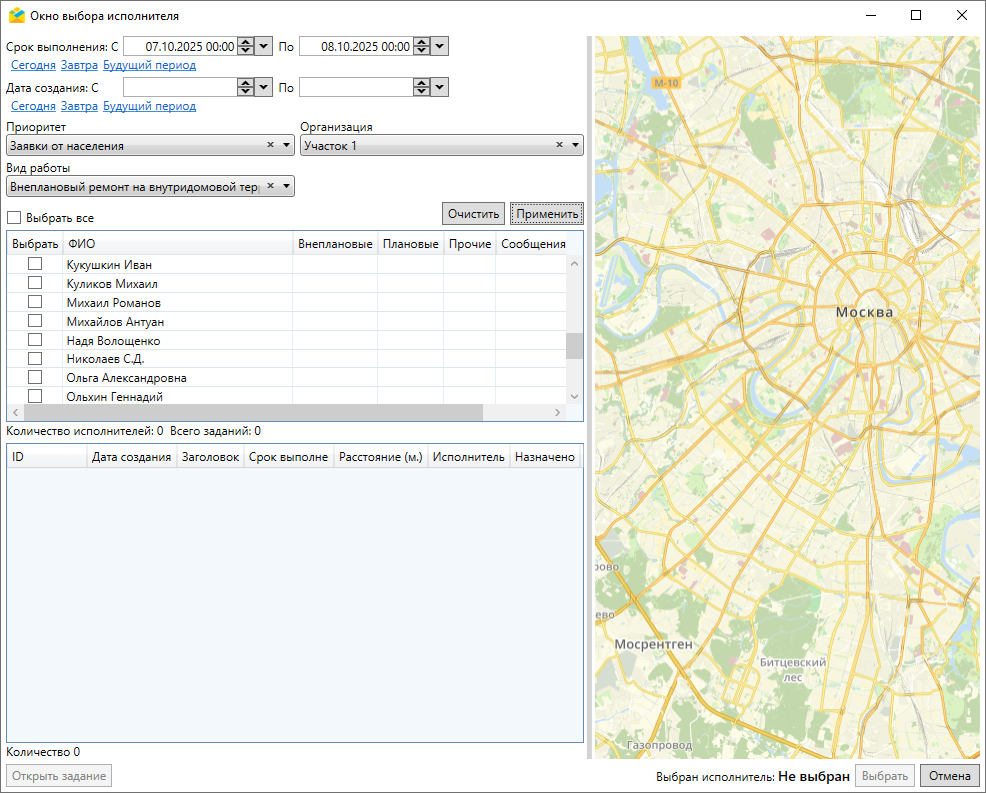Check the Выбрать все checkbox
This screenshot has height=793, width=986.
14,217
